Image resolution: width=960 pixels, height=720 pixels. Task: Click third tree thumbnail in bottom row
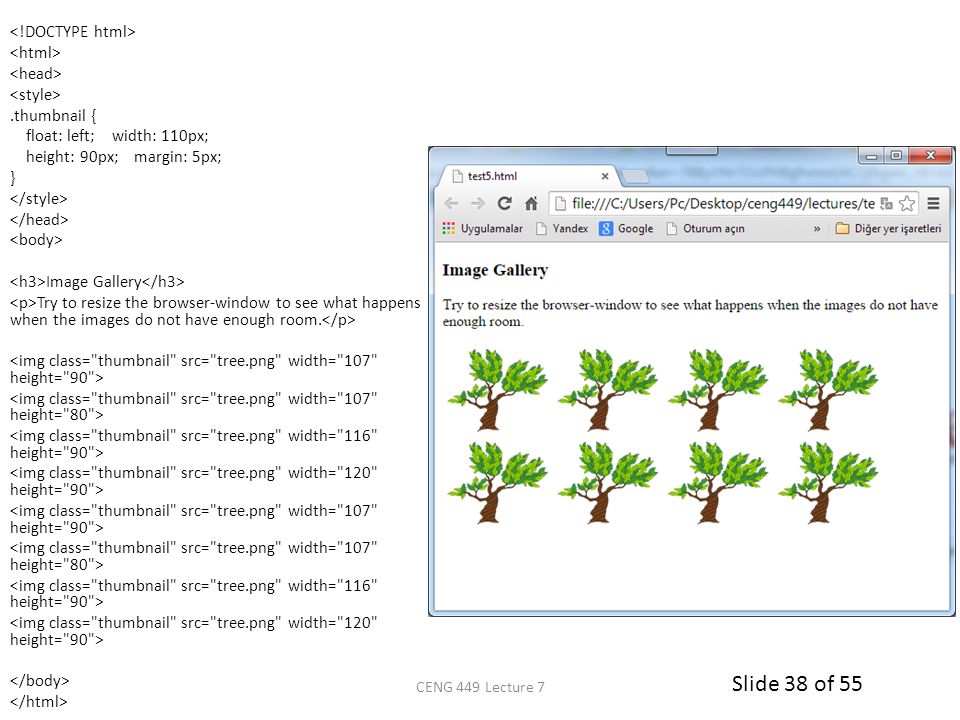718,482
